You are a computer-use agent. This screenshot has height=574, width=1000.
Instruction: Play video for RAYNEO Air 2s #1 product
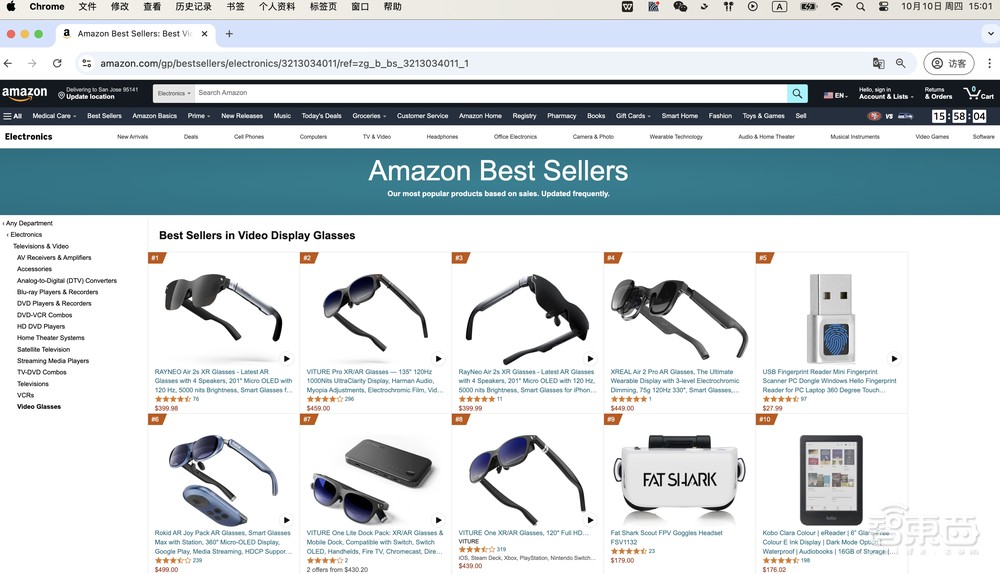point(286,358)
